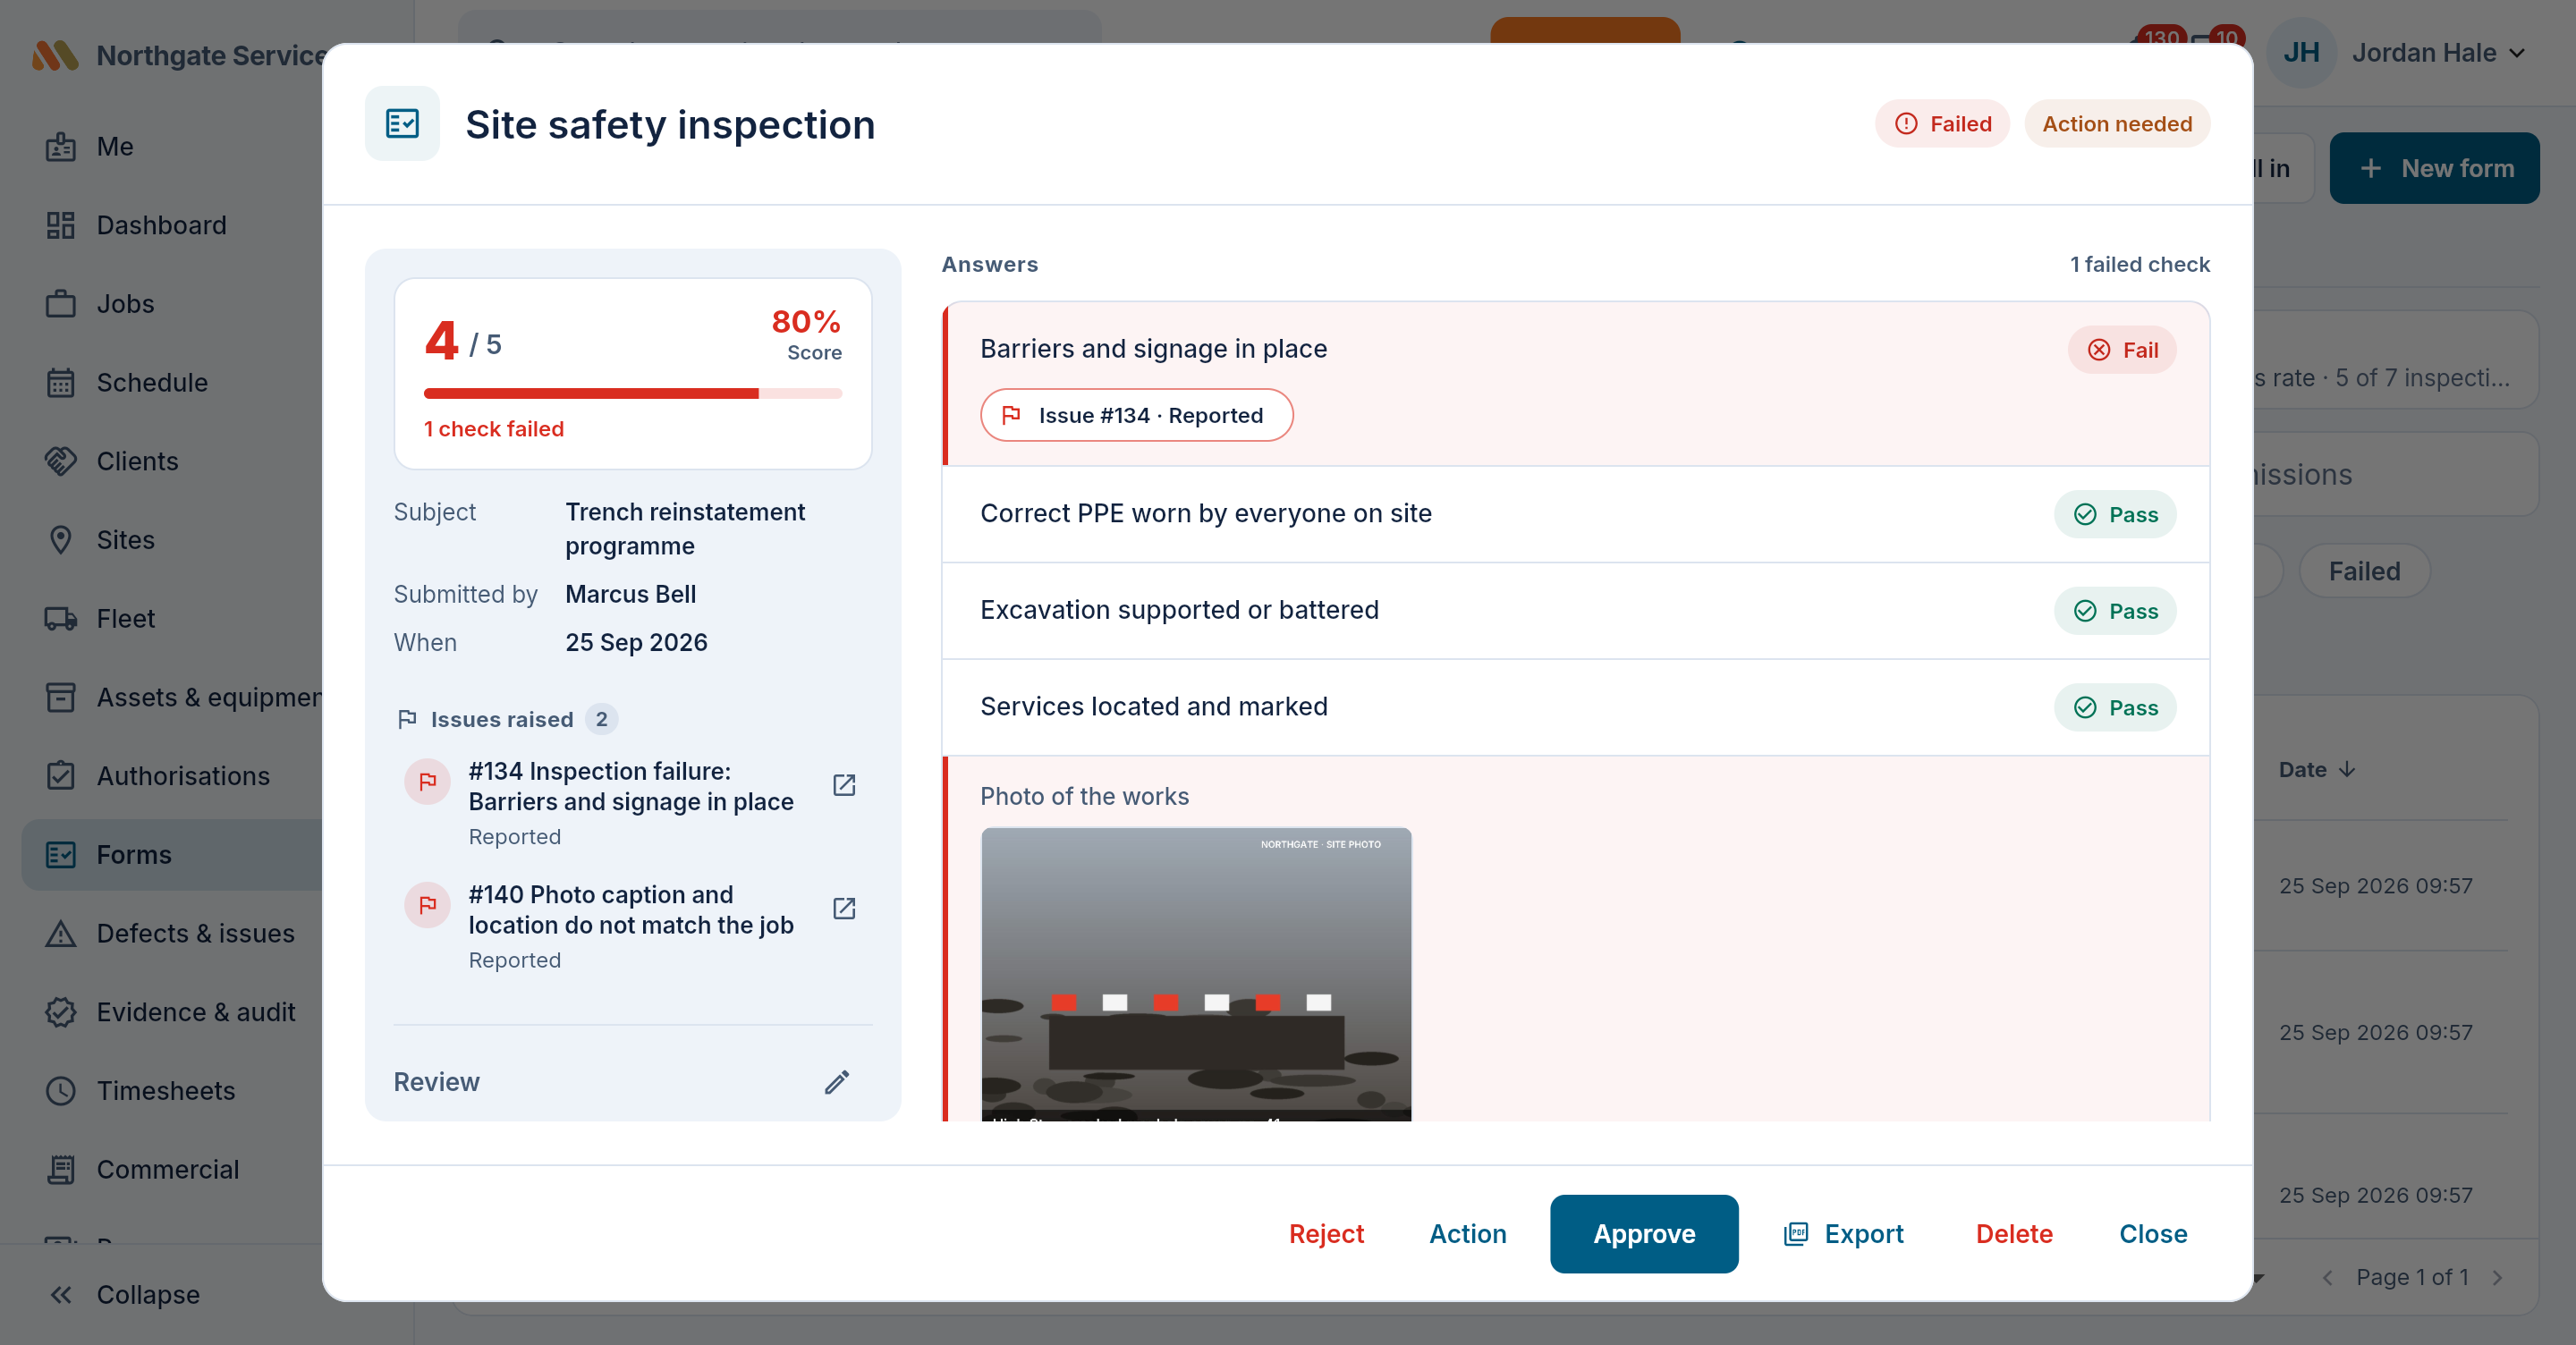Click the Schedule calendar icon
This screenshot has width=2576, height=1345.
(61, 382)
